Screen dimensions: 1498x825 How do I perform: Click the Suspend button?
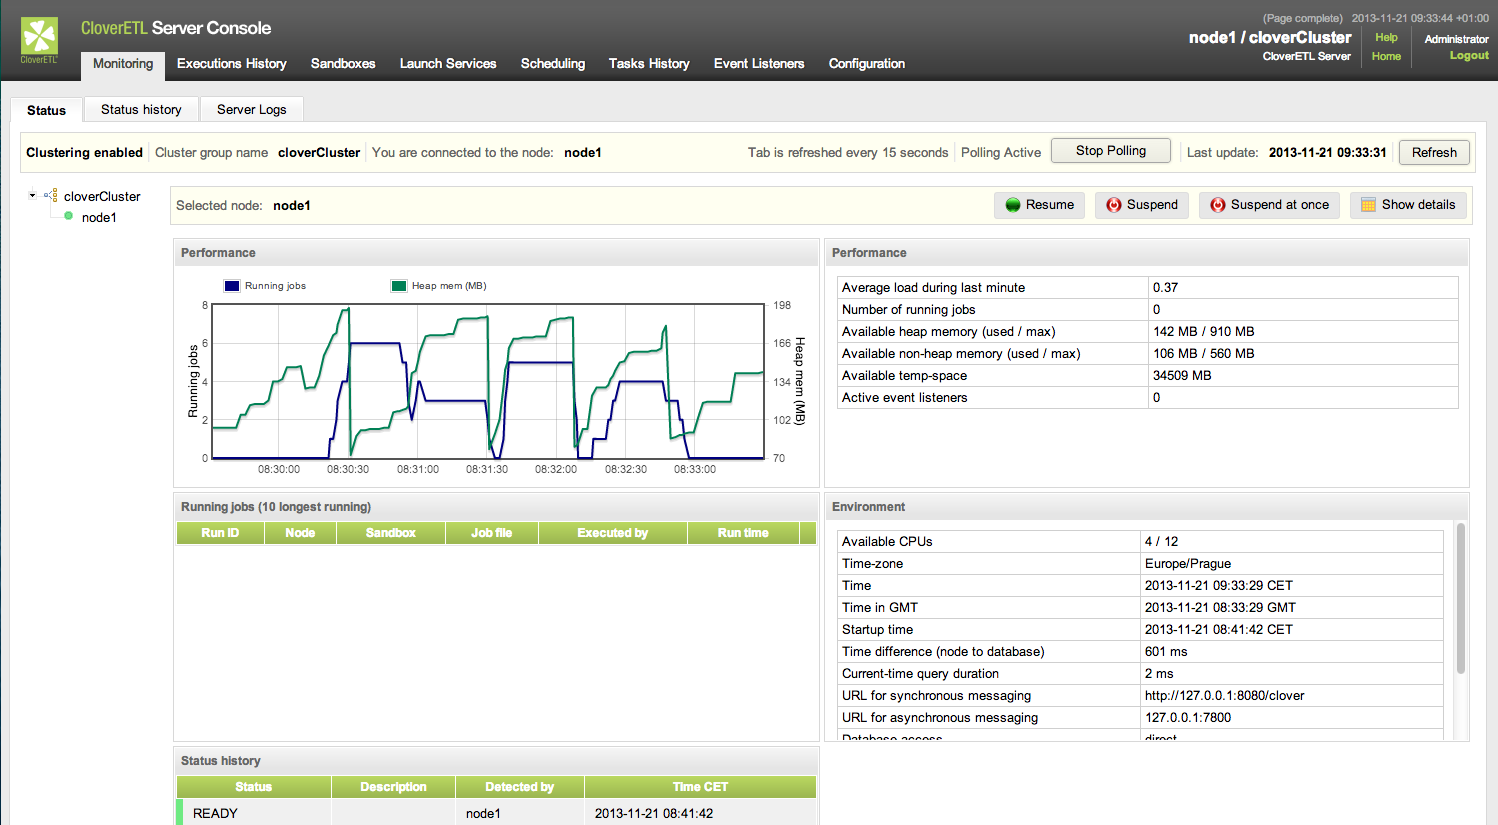(1142, 205)
